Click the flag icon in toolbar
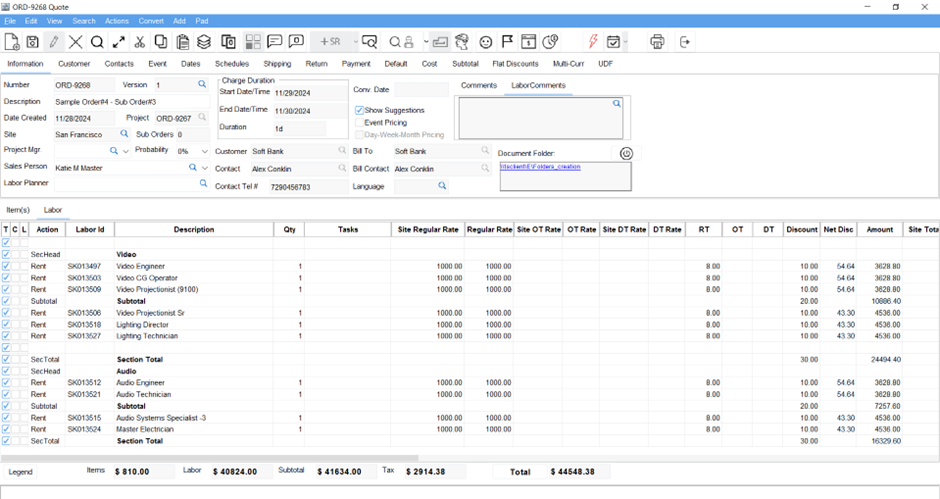940x499 pixels. (507, 42)
